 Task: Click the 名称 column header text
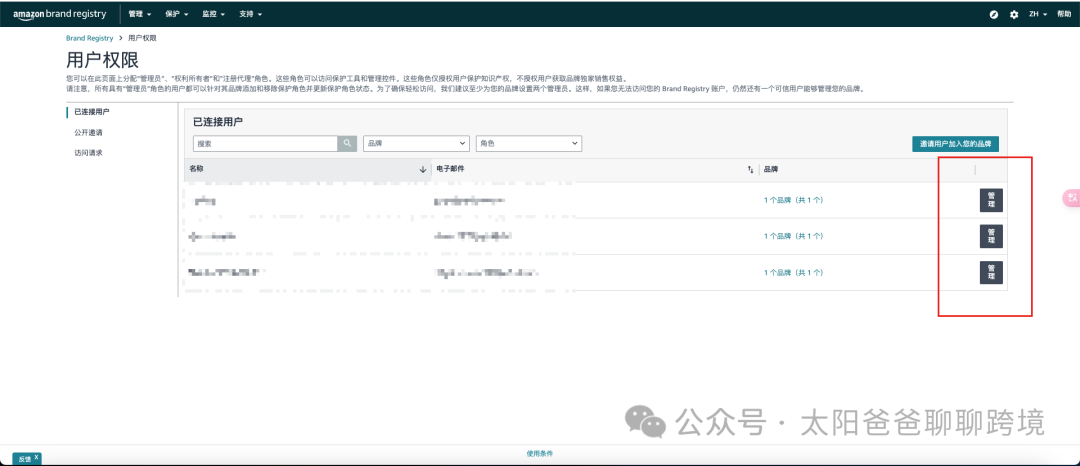pos(197,169)
